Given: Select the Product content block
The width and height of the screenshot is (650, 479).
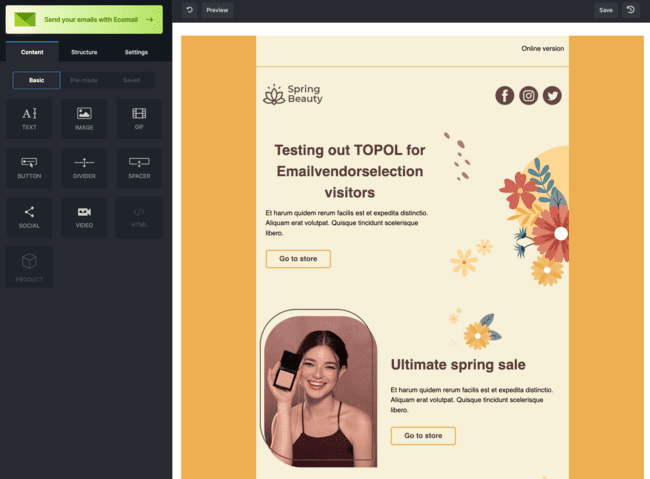Looking at the screenshot, I should (x=29, y=267).
